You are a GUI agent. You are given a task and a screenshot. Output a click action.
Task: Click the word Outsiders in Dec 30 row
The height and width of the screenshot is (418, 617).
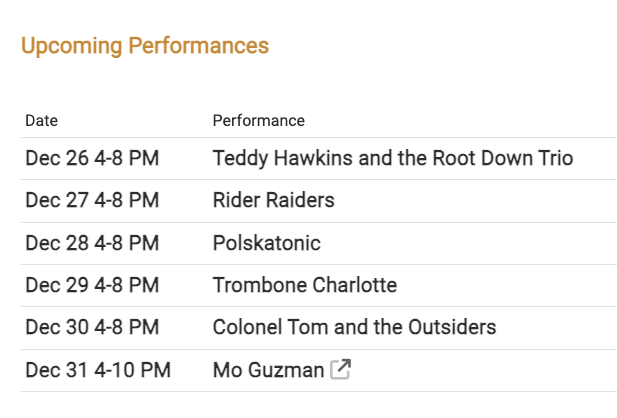452,327
